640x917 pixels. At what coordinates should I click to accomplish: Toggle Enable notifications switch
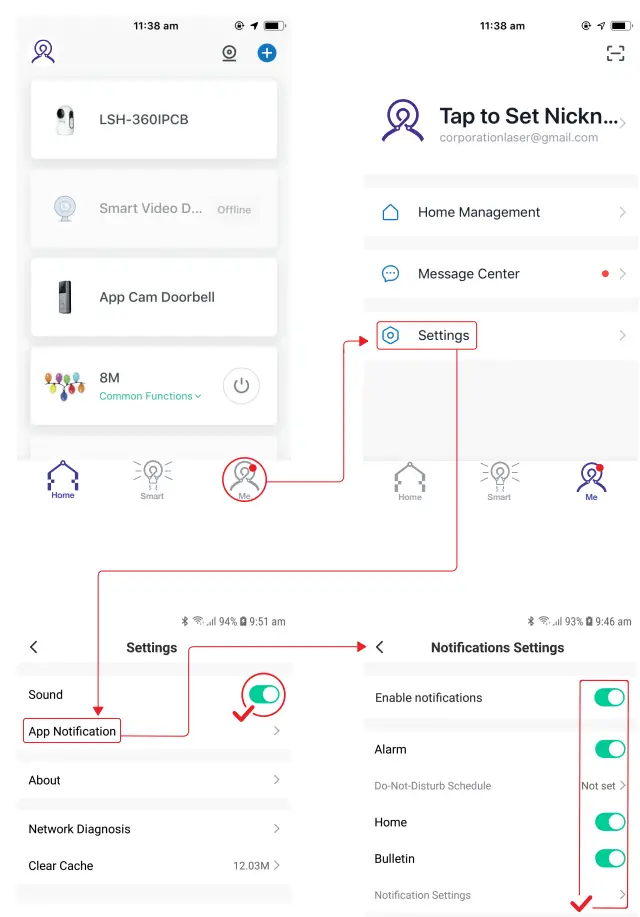[x=610, y=697]
